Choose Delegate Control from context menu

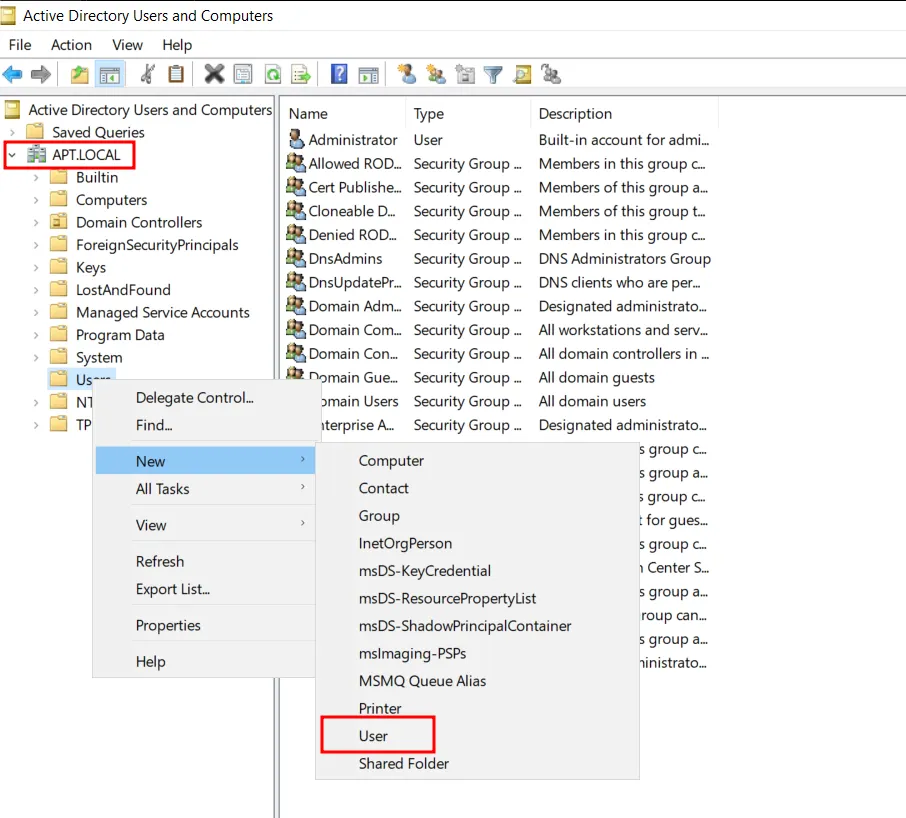(205, 397)
